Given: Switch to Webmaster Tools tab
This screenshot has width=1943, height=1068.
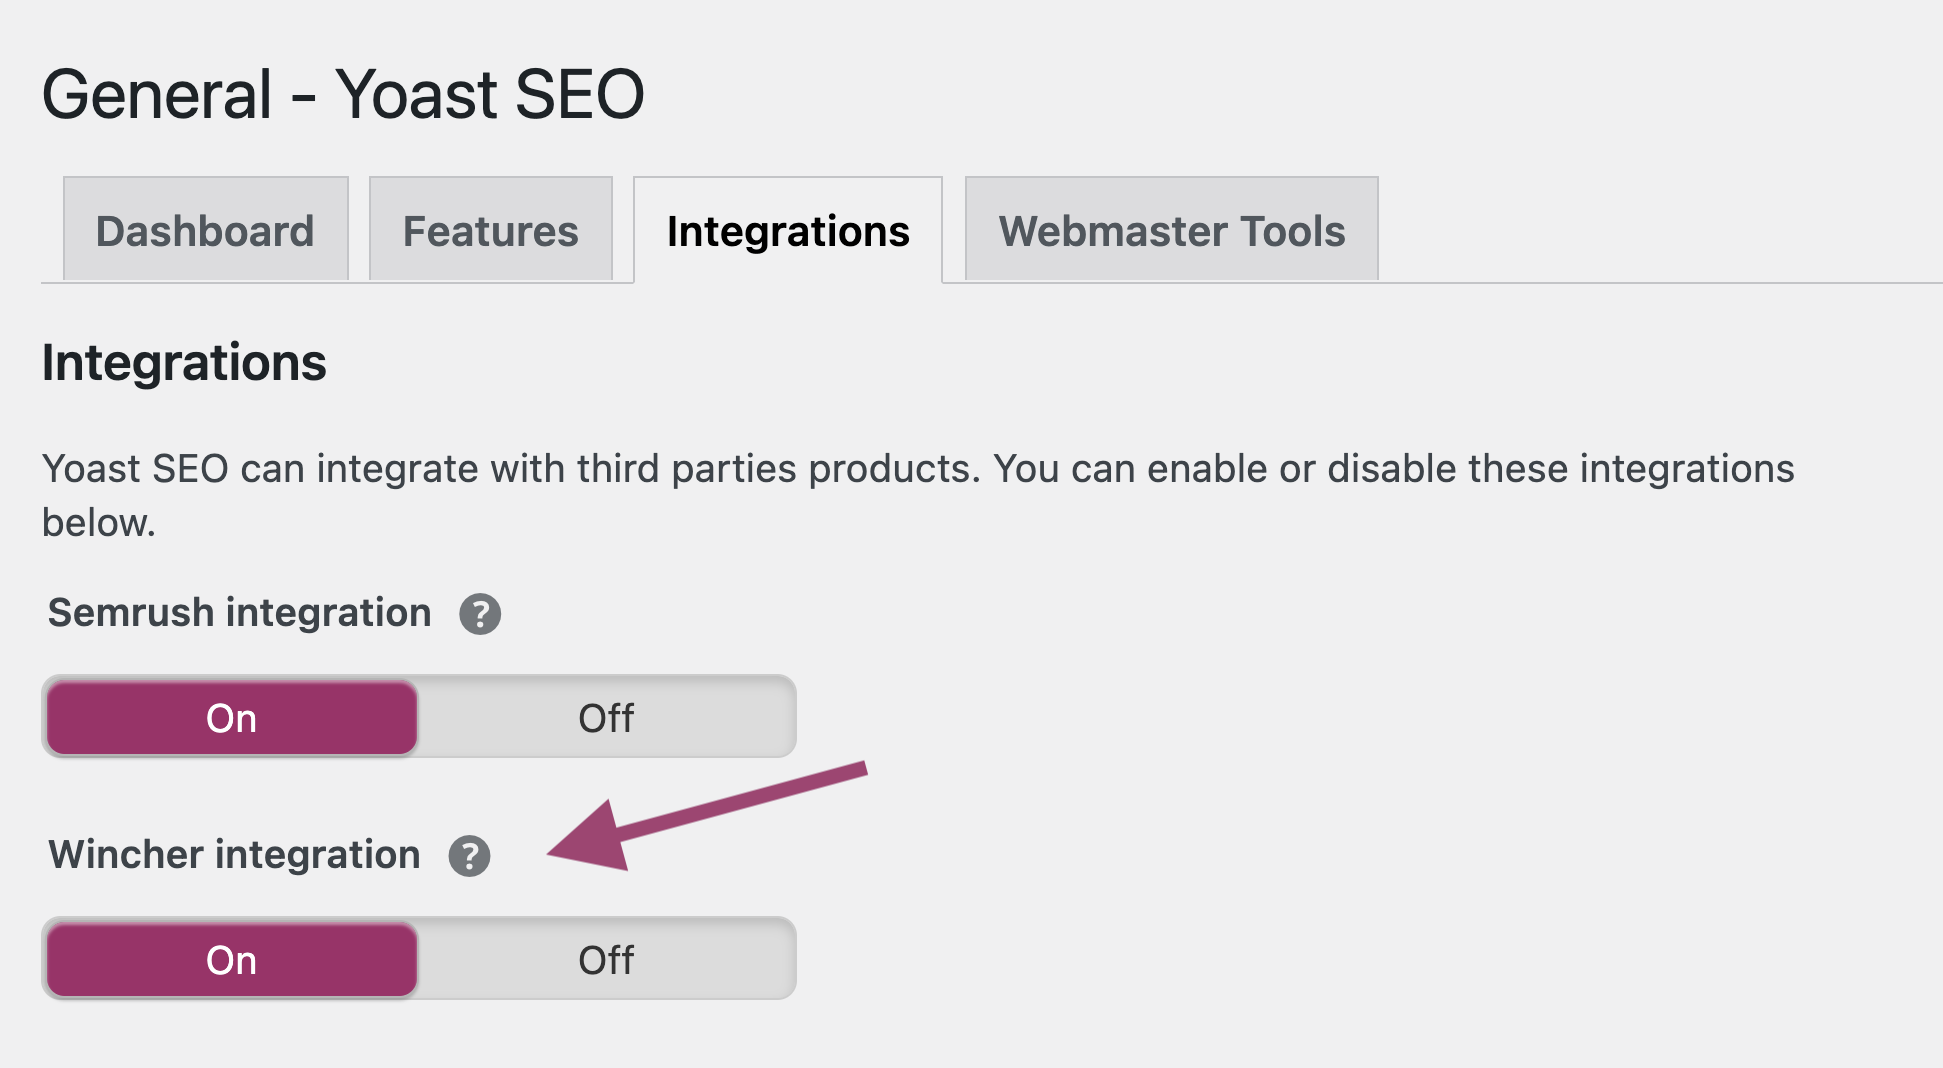Looking at the screenshot, I should 1171,230.
